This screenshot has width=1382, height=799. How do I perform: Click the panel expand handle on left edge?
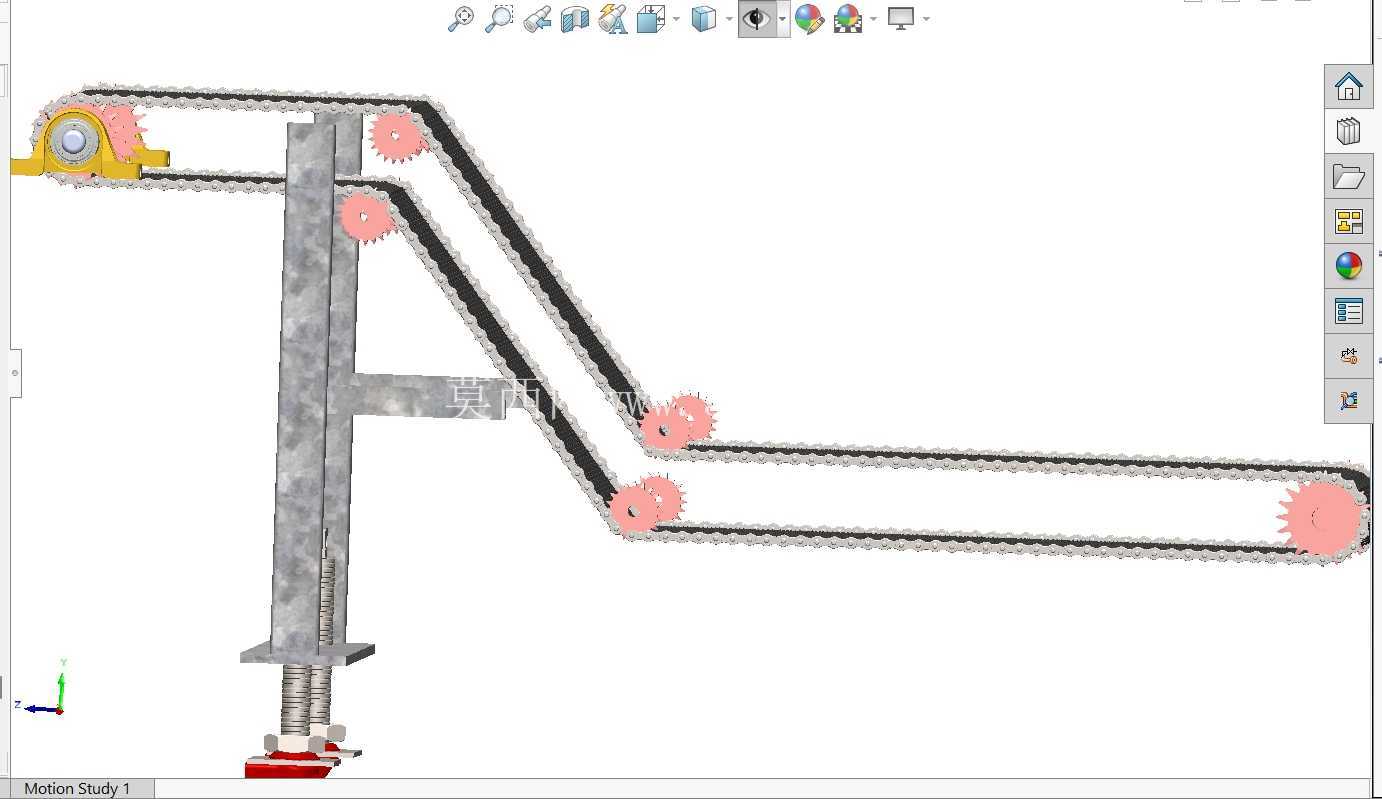pos(15,372)
